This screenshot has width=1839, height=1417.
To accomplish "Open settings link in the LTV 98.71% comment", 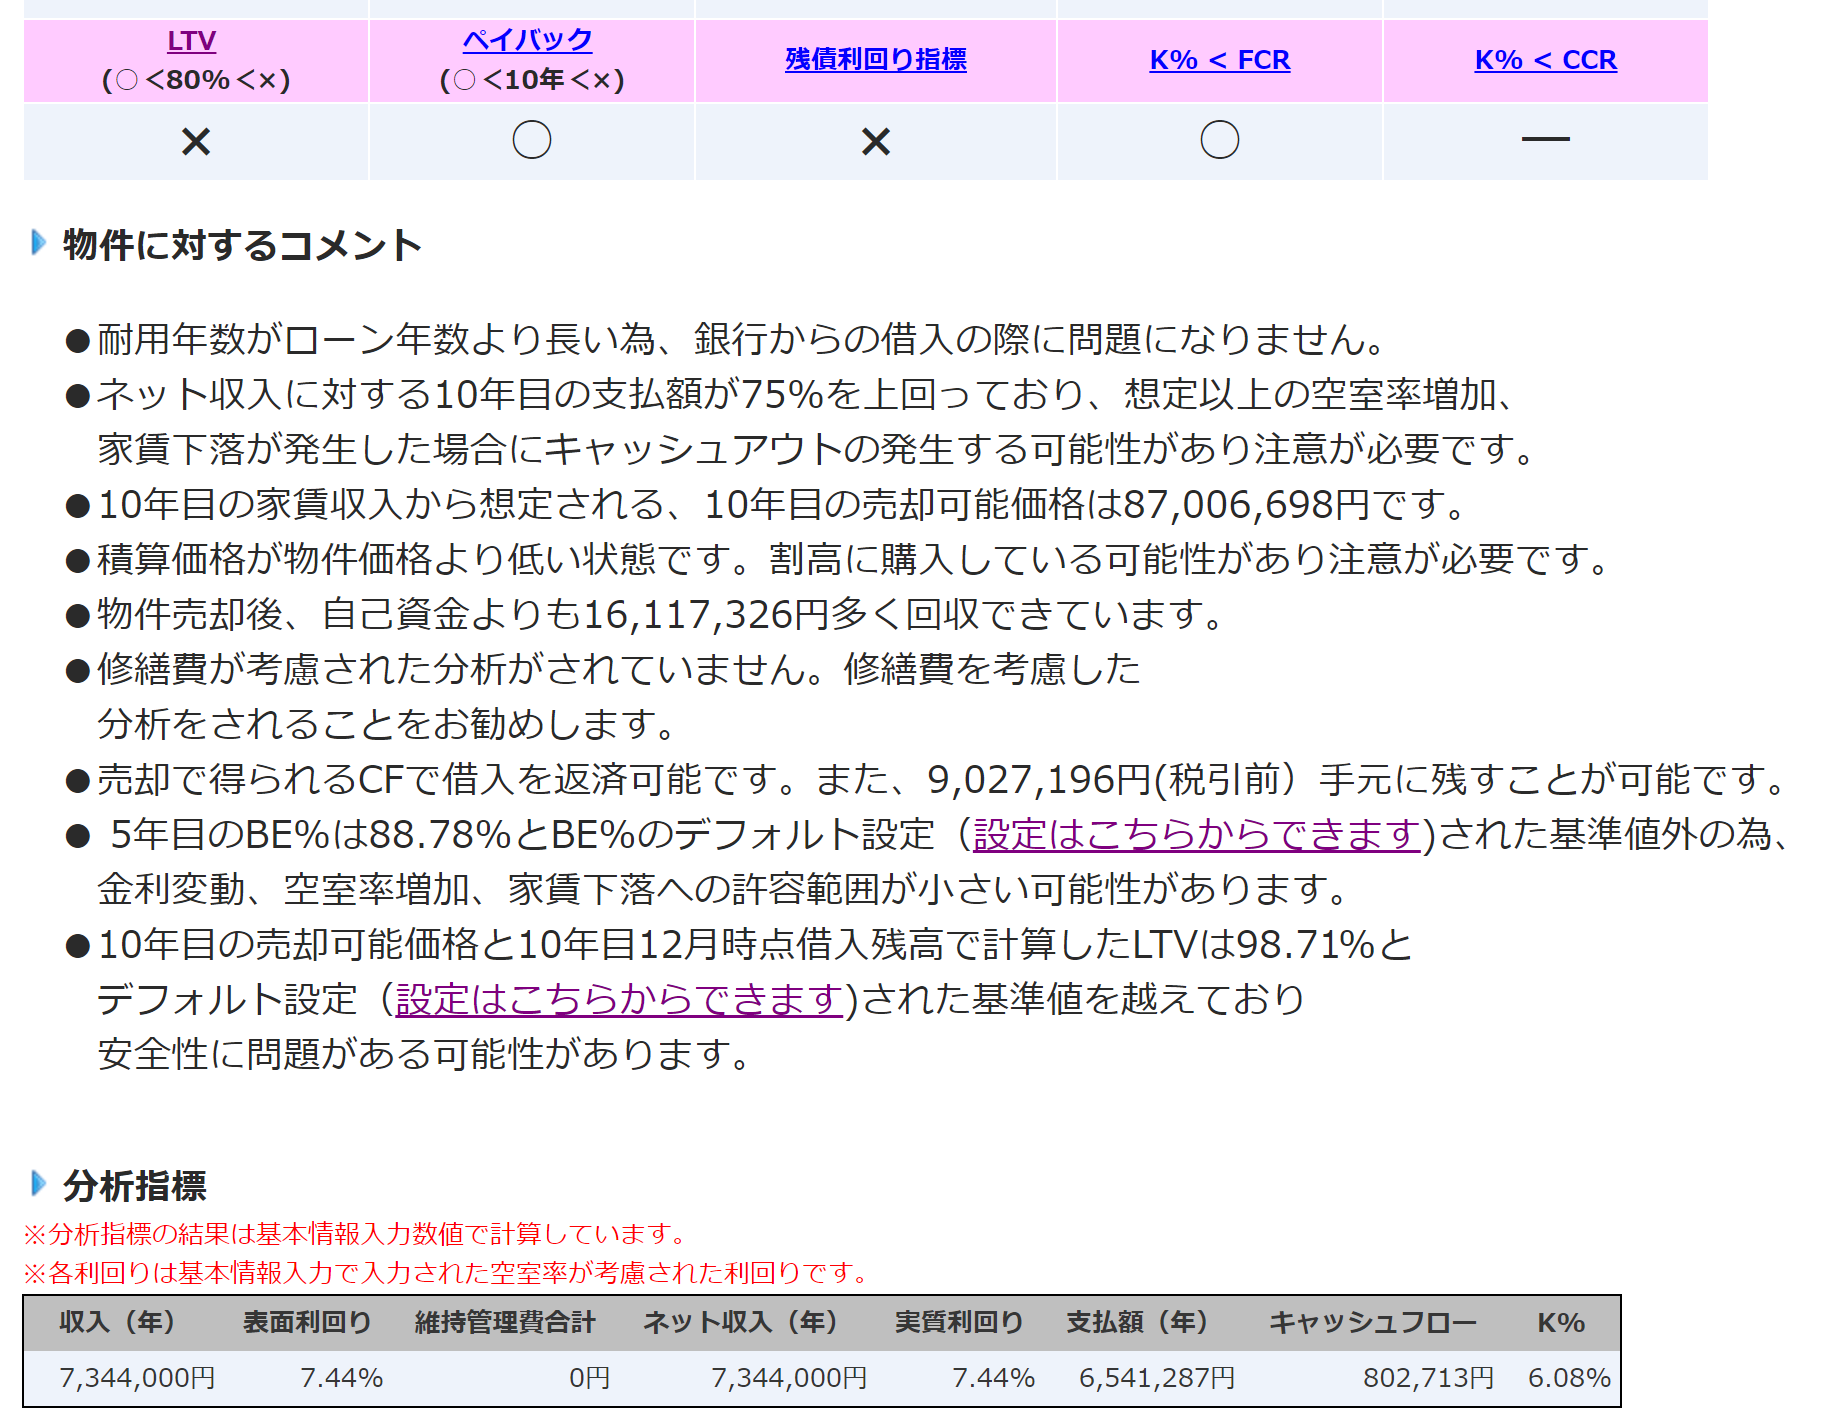I will click(x=619, y=999).
